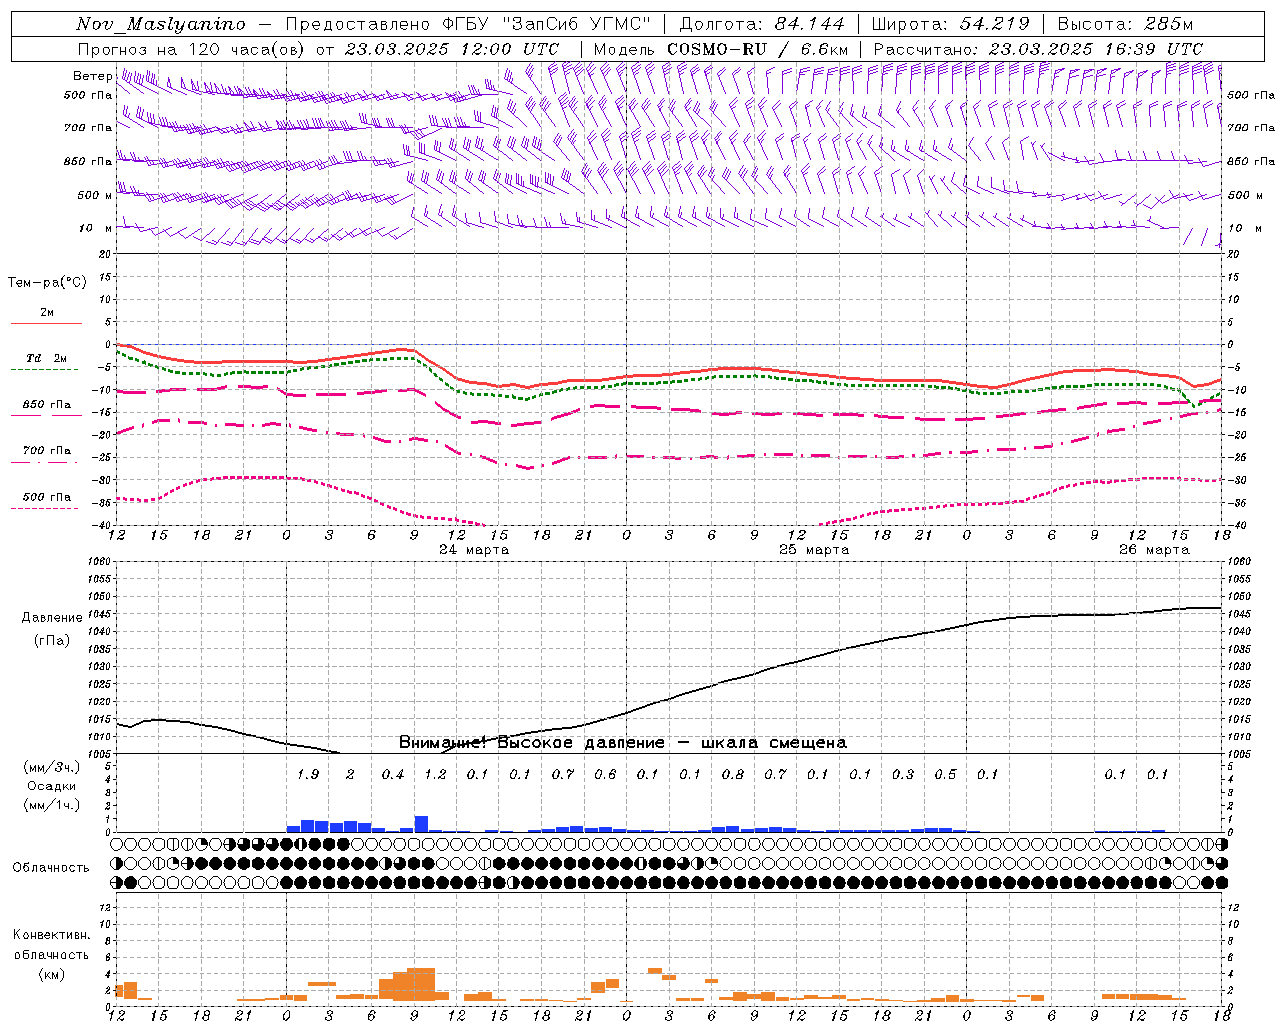
Task: Click the "24 марта" date label
Action: [474, 550]
